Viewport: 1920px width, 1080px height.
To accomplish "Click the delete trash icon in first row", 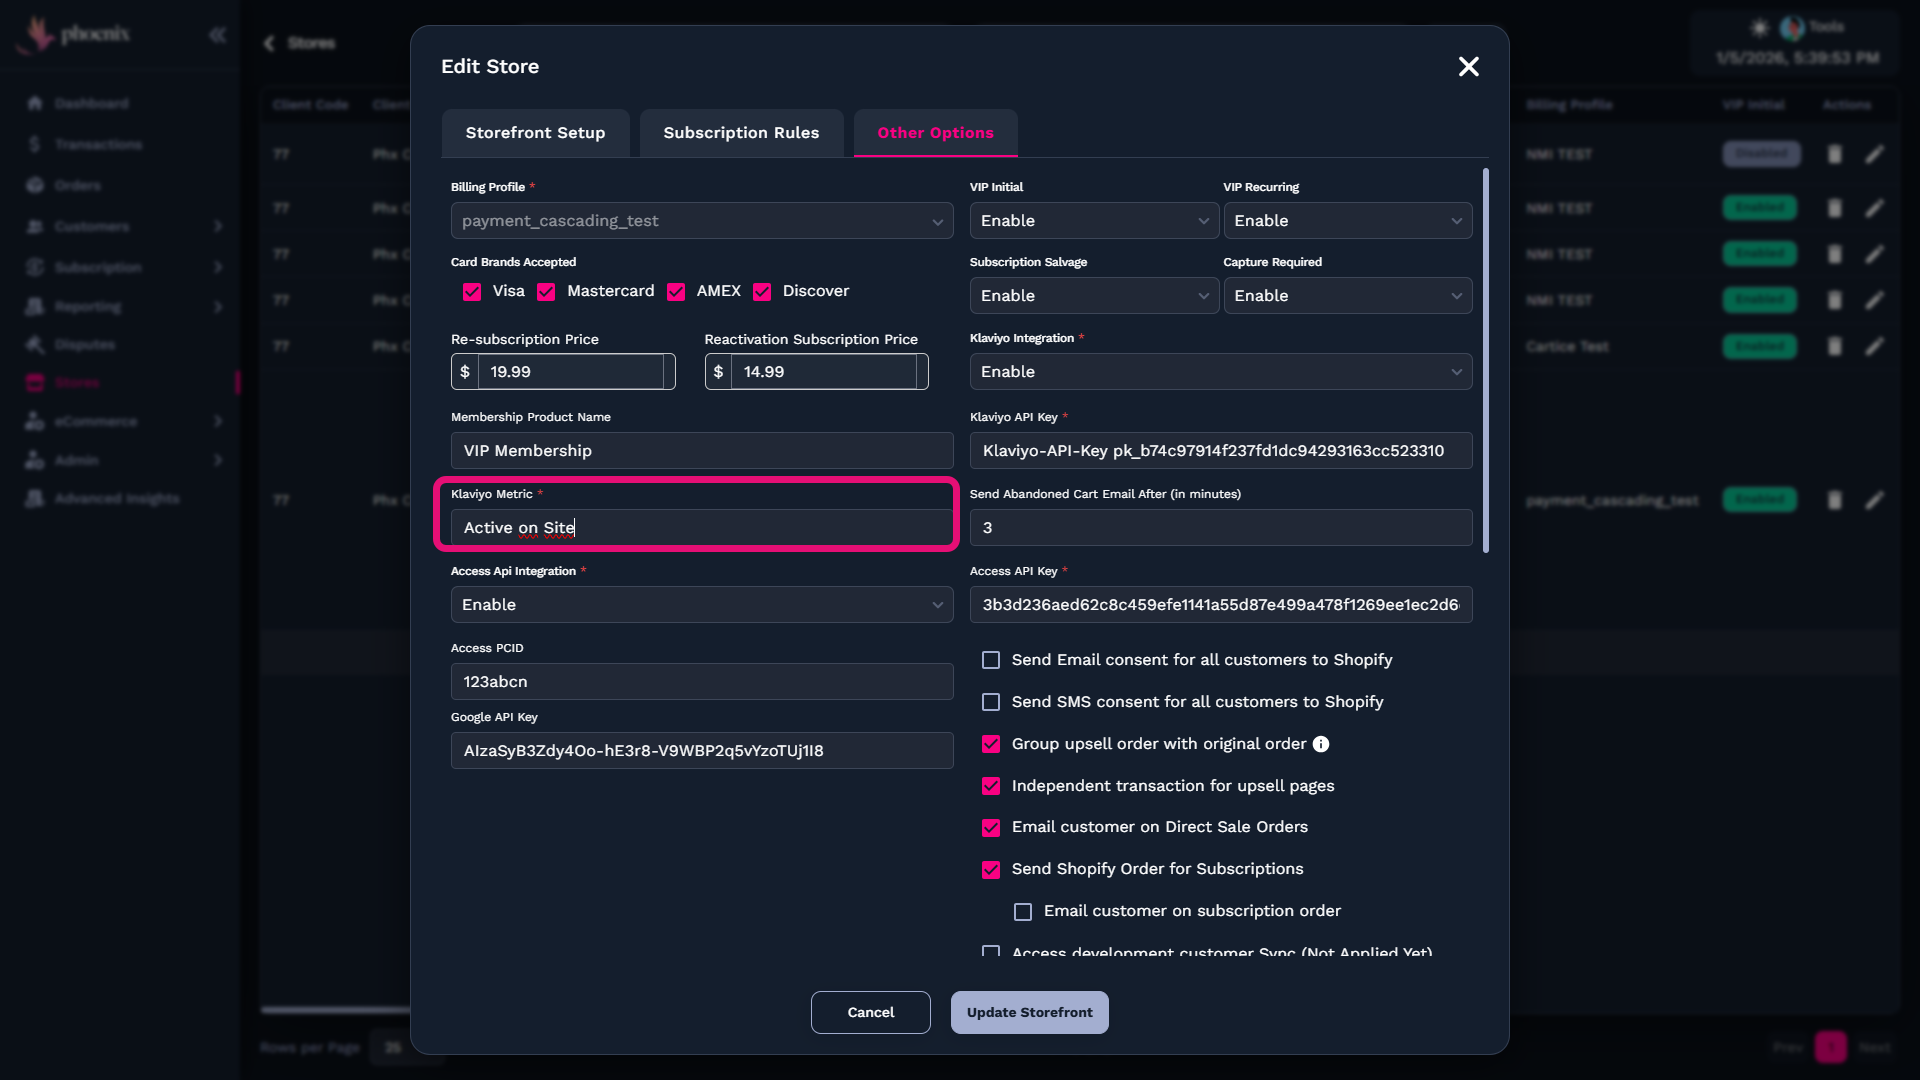I will pyautogui.click(x=1834, y=154).
